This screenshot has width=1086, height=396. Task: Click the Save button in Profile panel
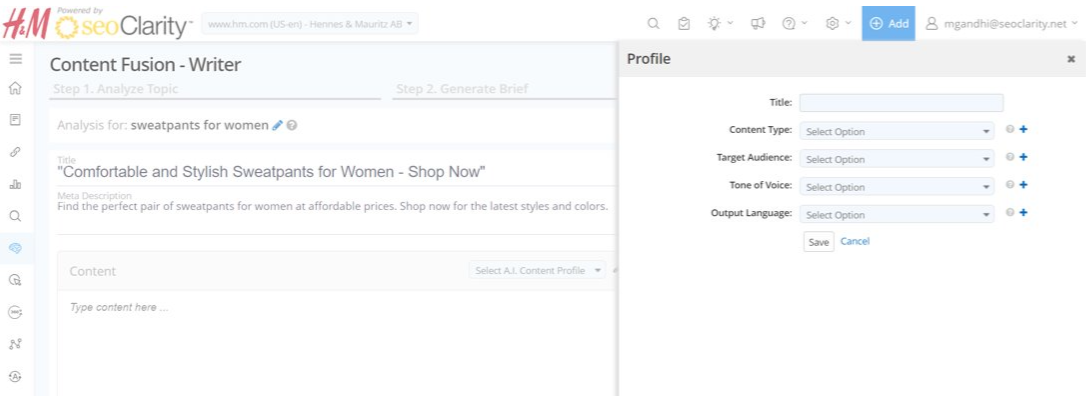819,242
